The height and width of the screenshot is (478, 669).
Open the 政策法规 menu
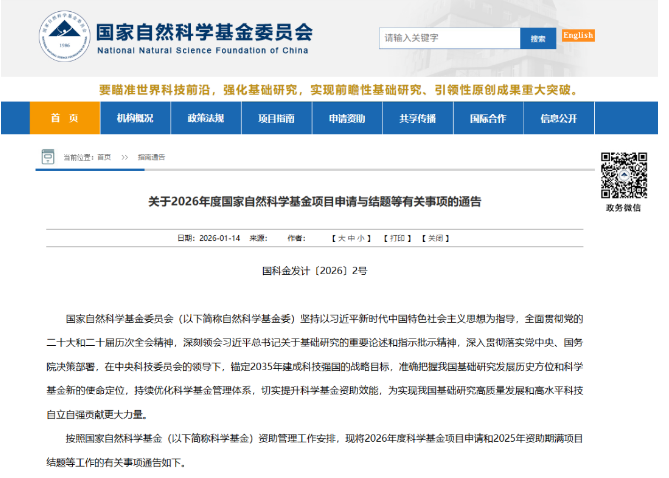coord(206,118)
